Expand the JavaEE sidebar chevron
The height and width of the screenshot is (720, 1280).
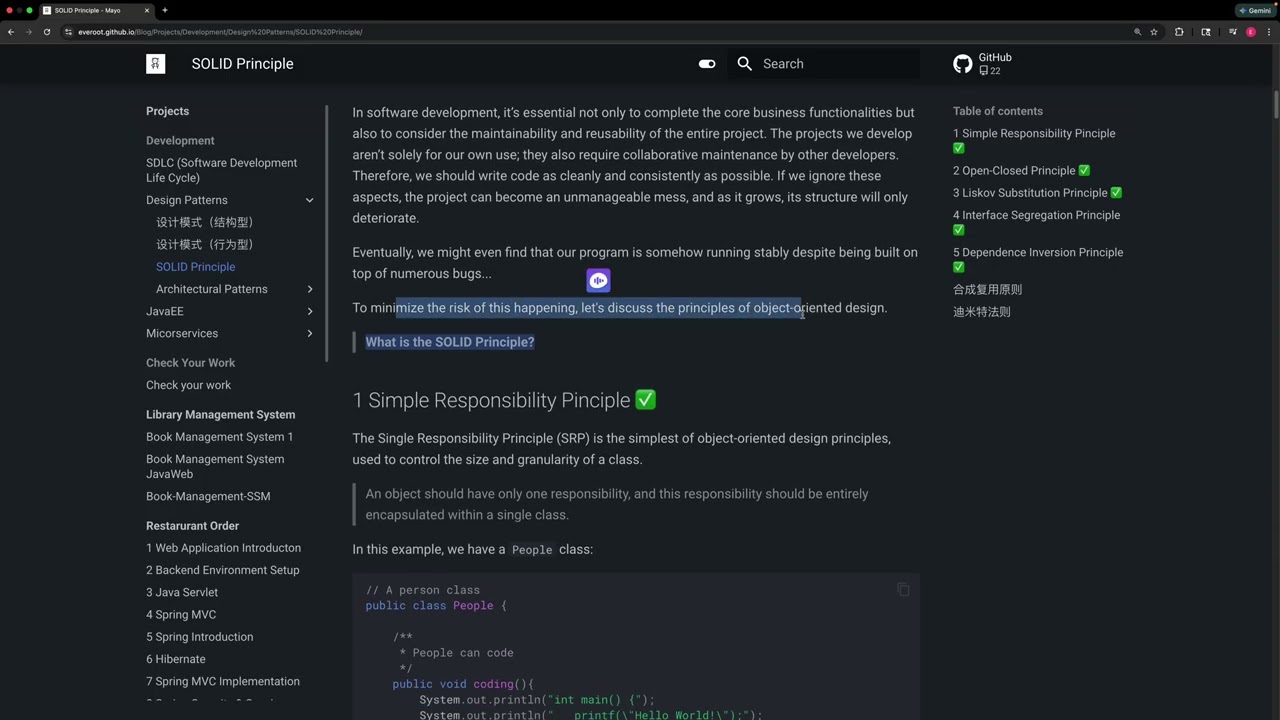pyautogui.click(x=310, y=311)
